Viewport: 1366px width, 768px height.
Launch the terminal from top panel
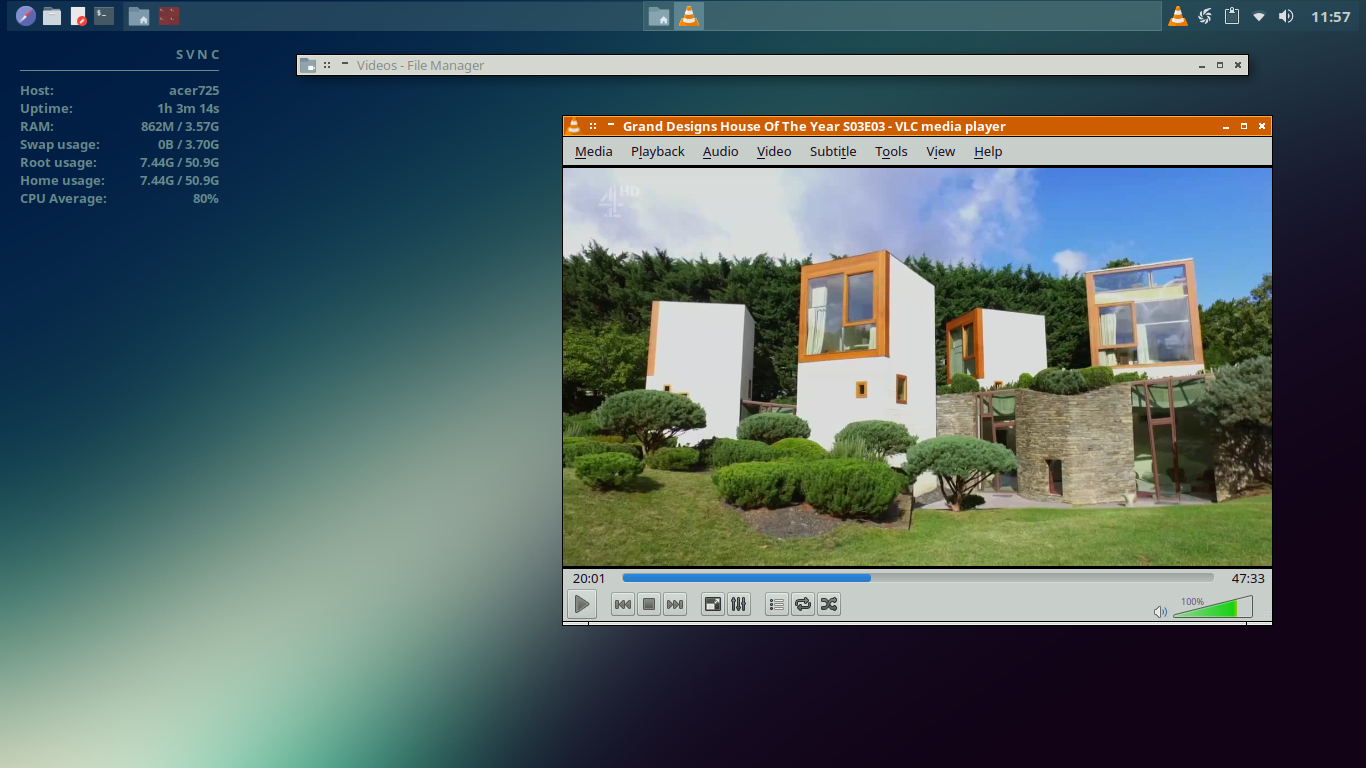(104, 16)
